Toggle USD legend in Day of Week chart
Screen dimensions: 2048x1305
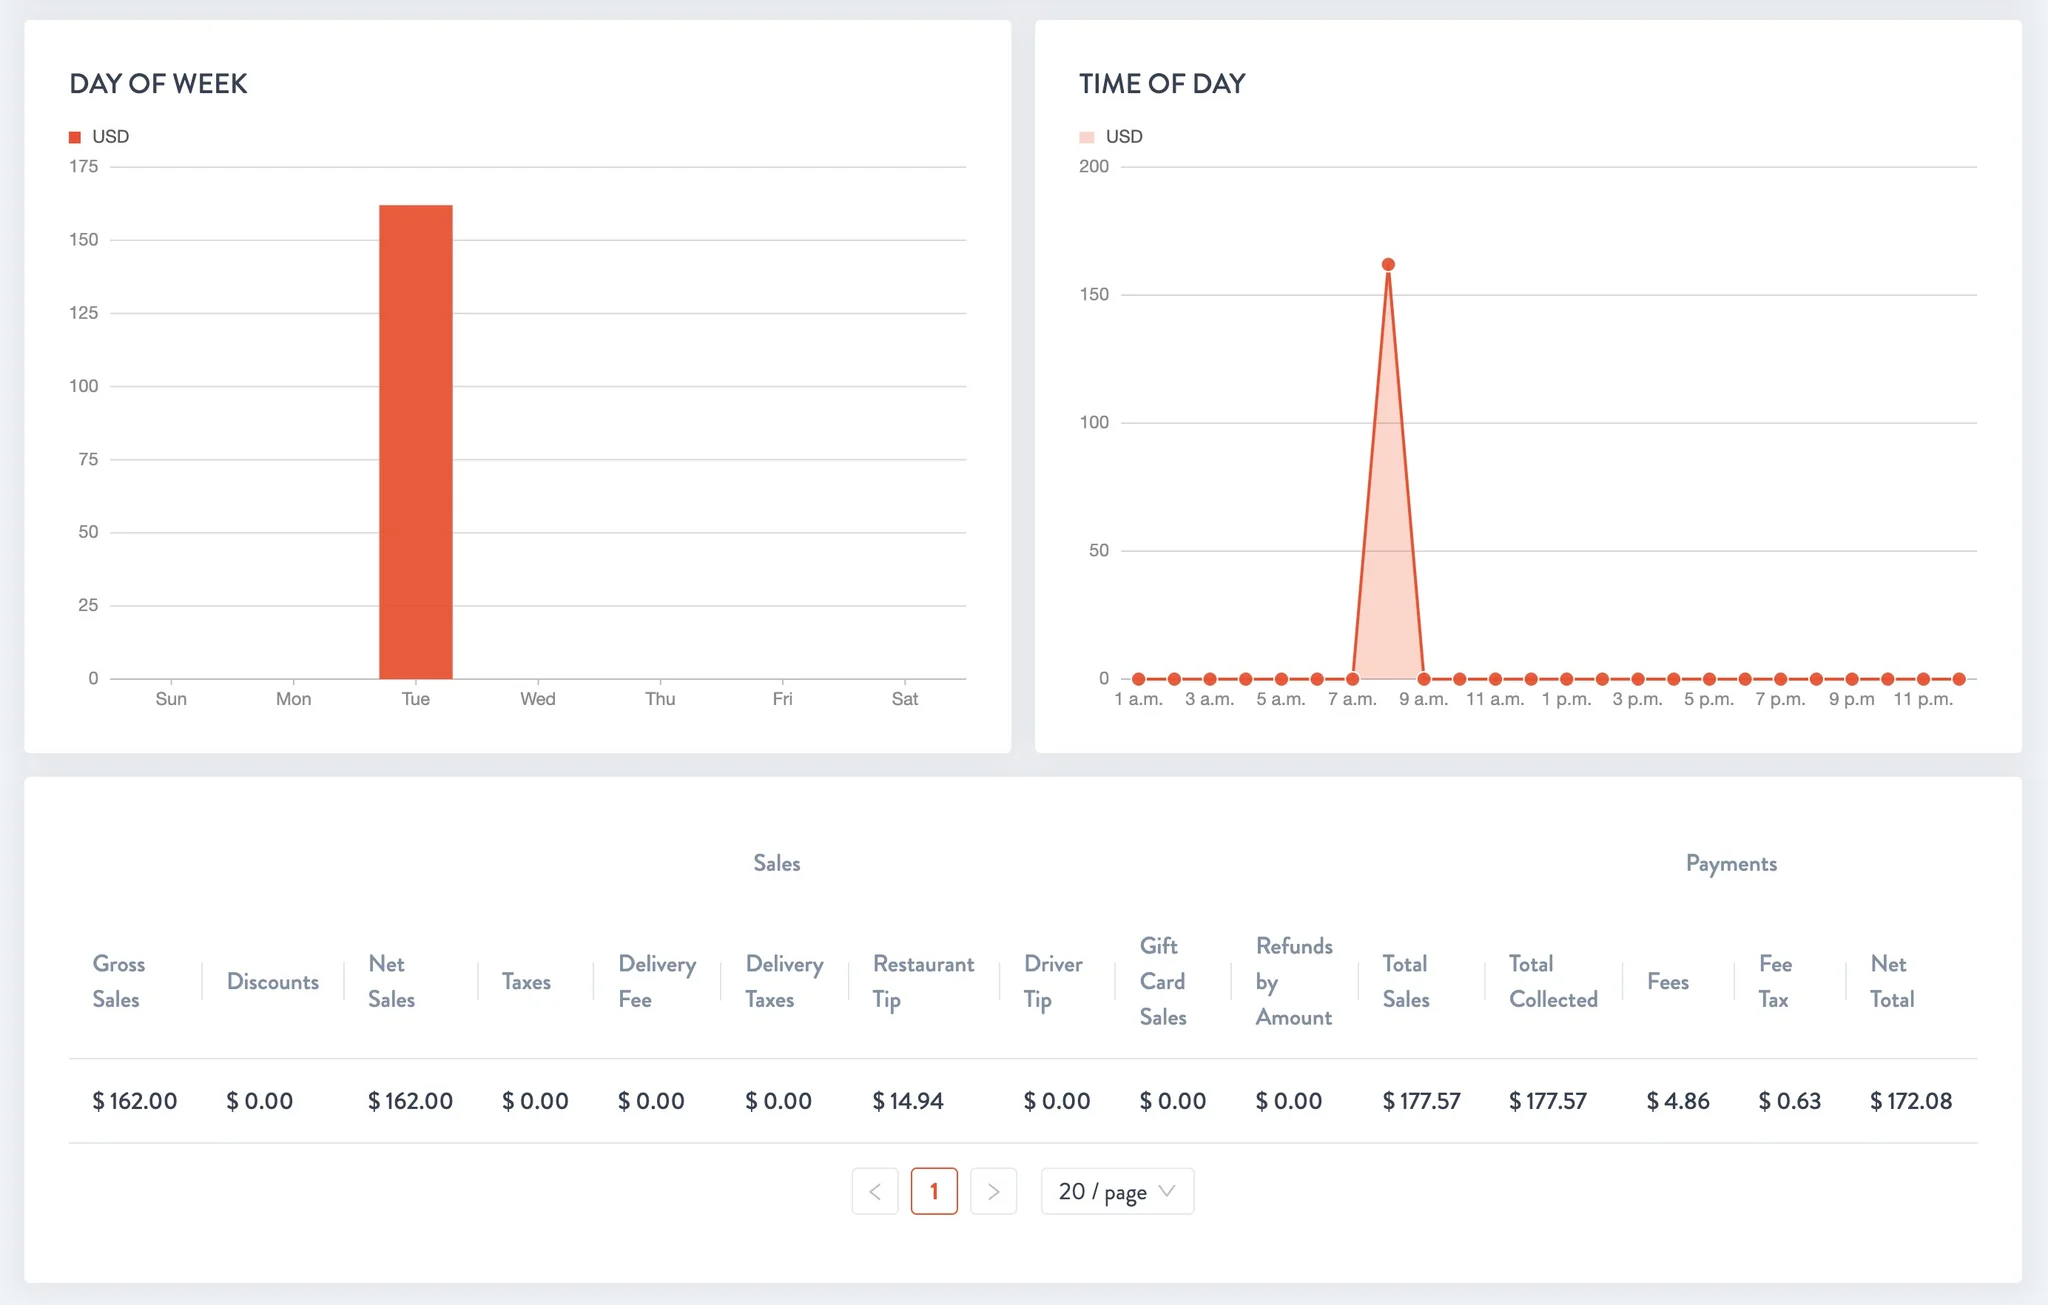click(x=99, y=137)
